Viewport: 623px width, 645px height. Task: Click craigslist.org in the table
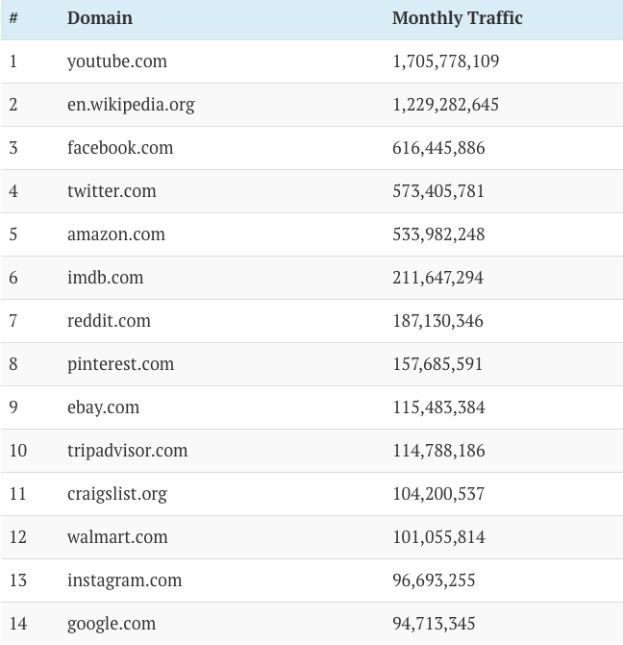click(117, 494)
